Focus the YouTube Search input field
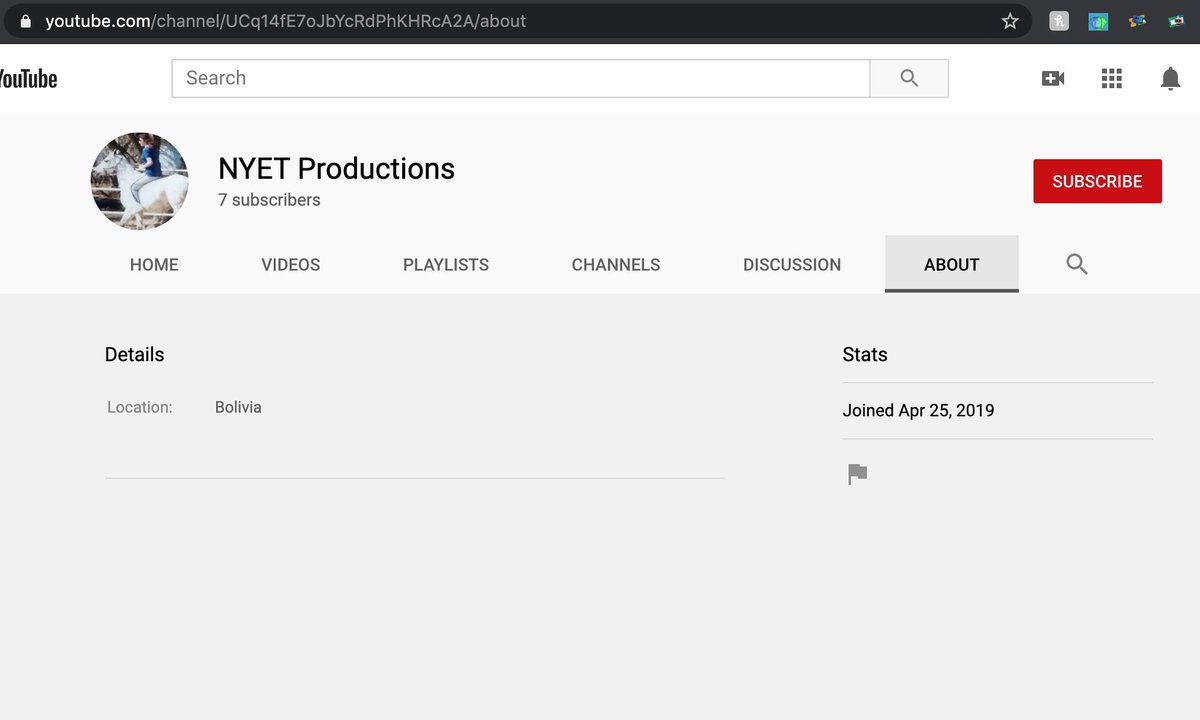The height and width of the screenshot is (720, 1200). click(x=521, y=78)
